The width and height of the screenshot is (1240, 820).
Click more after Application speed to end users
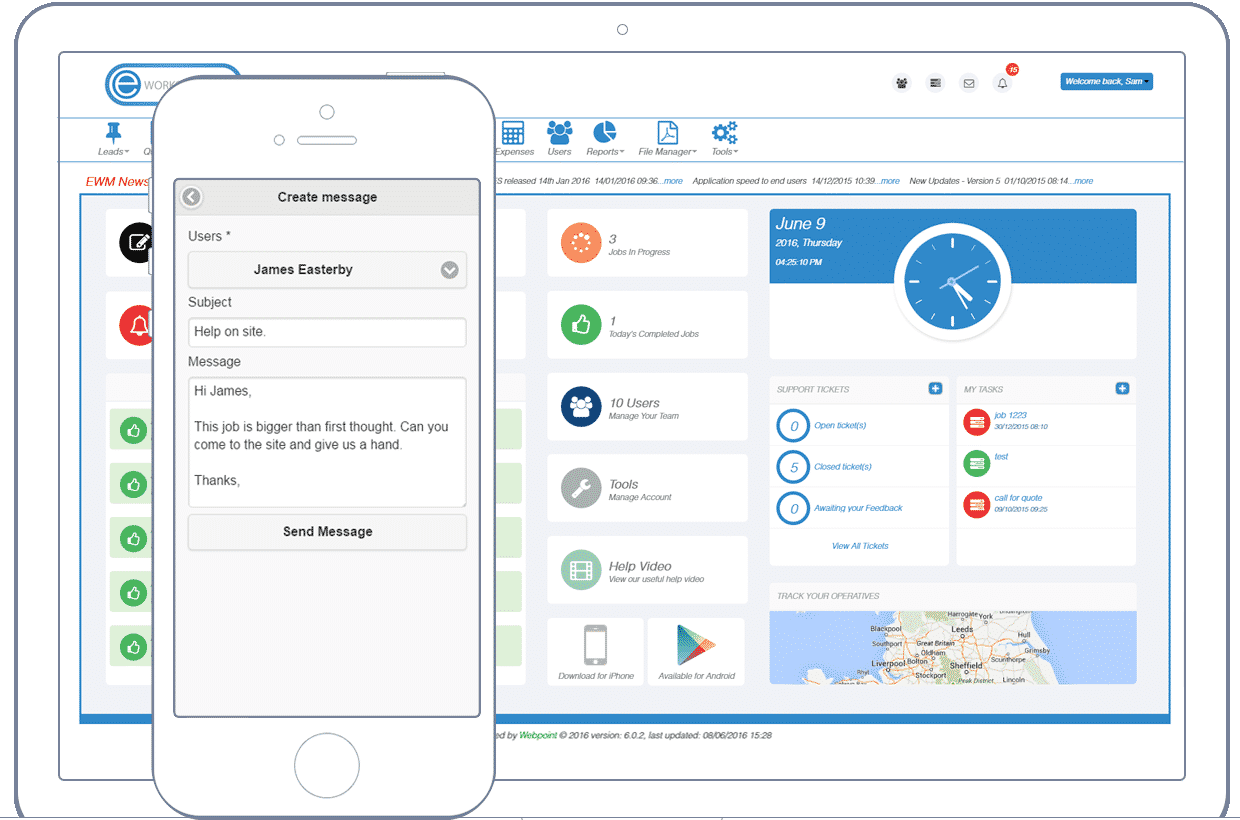click(x=890, y=181)
